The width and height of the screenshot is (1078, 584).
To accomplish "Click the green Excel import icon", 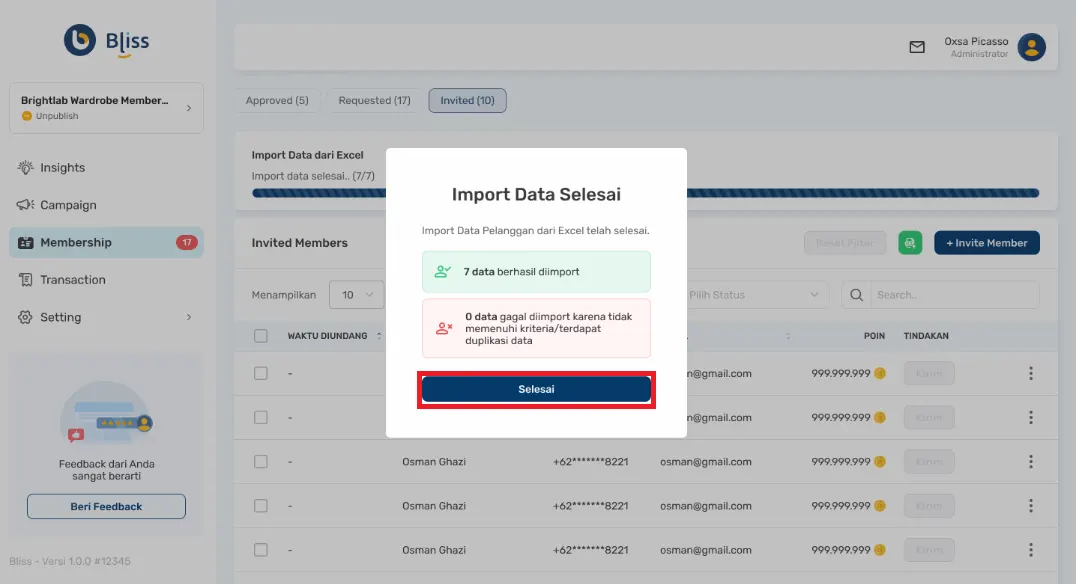I will pos(910,242).
